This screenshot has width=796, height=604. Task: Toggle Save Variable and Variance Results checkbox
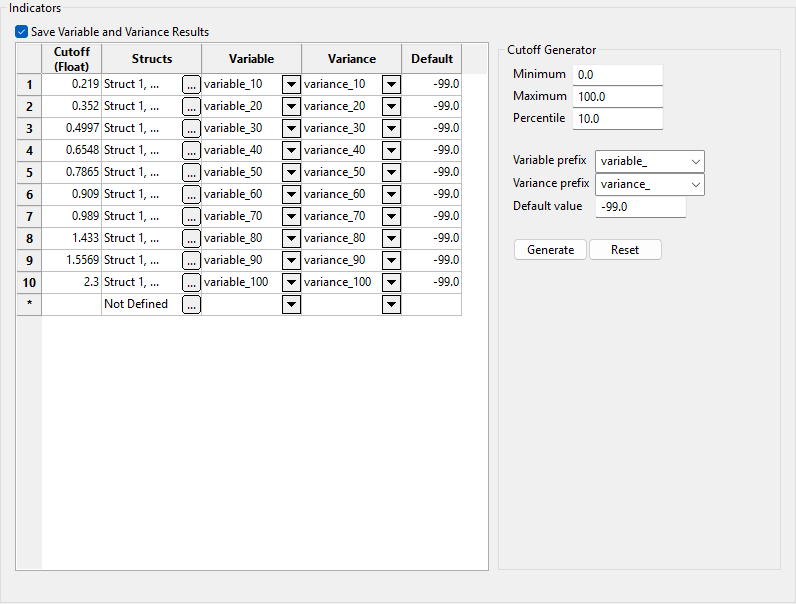22,32
